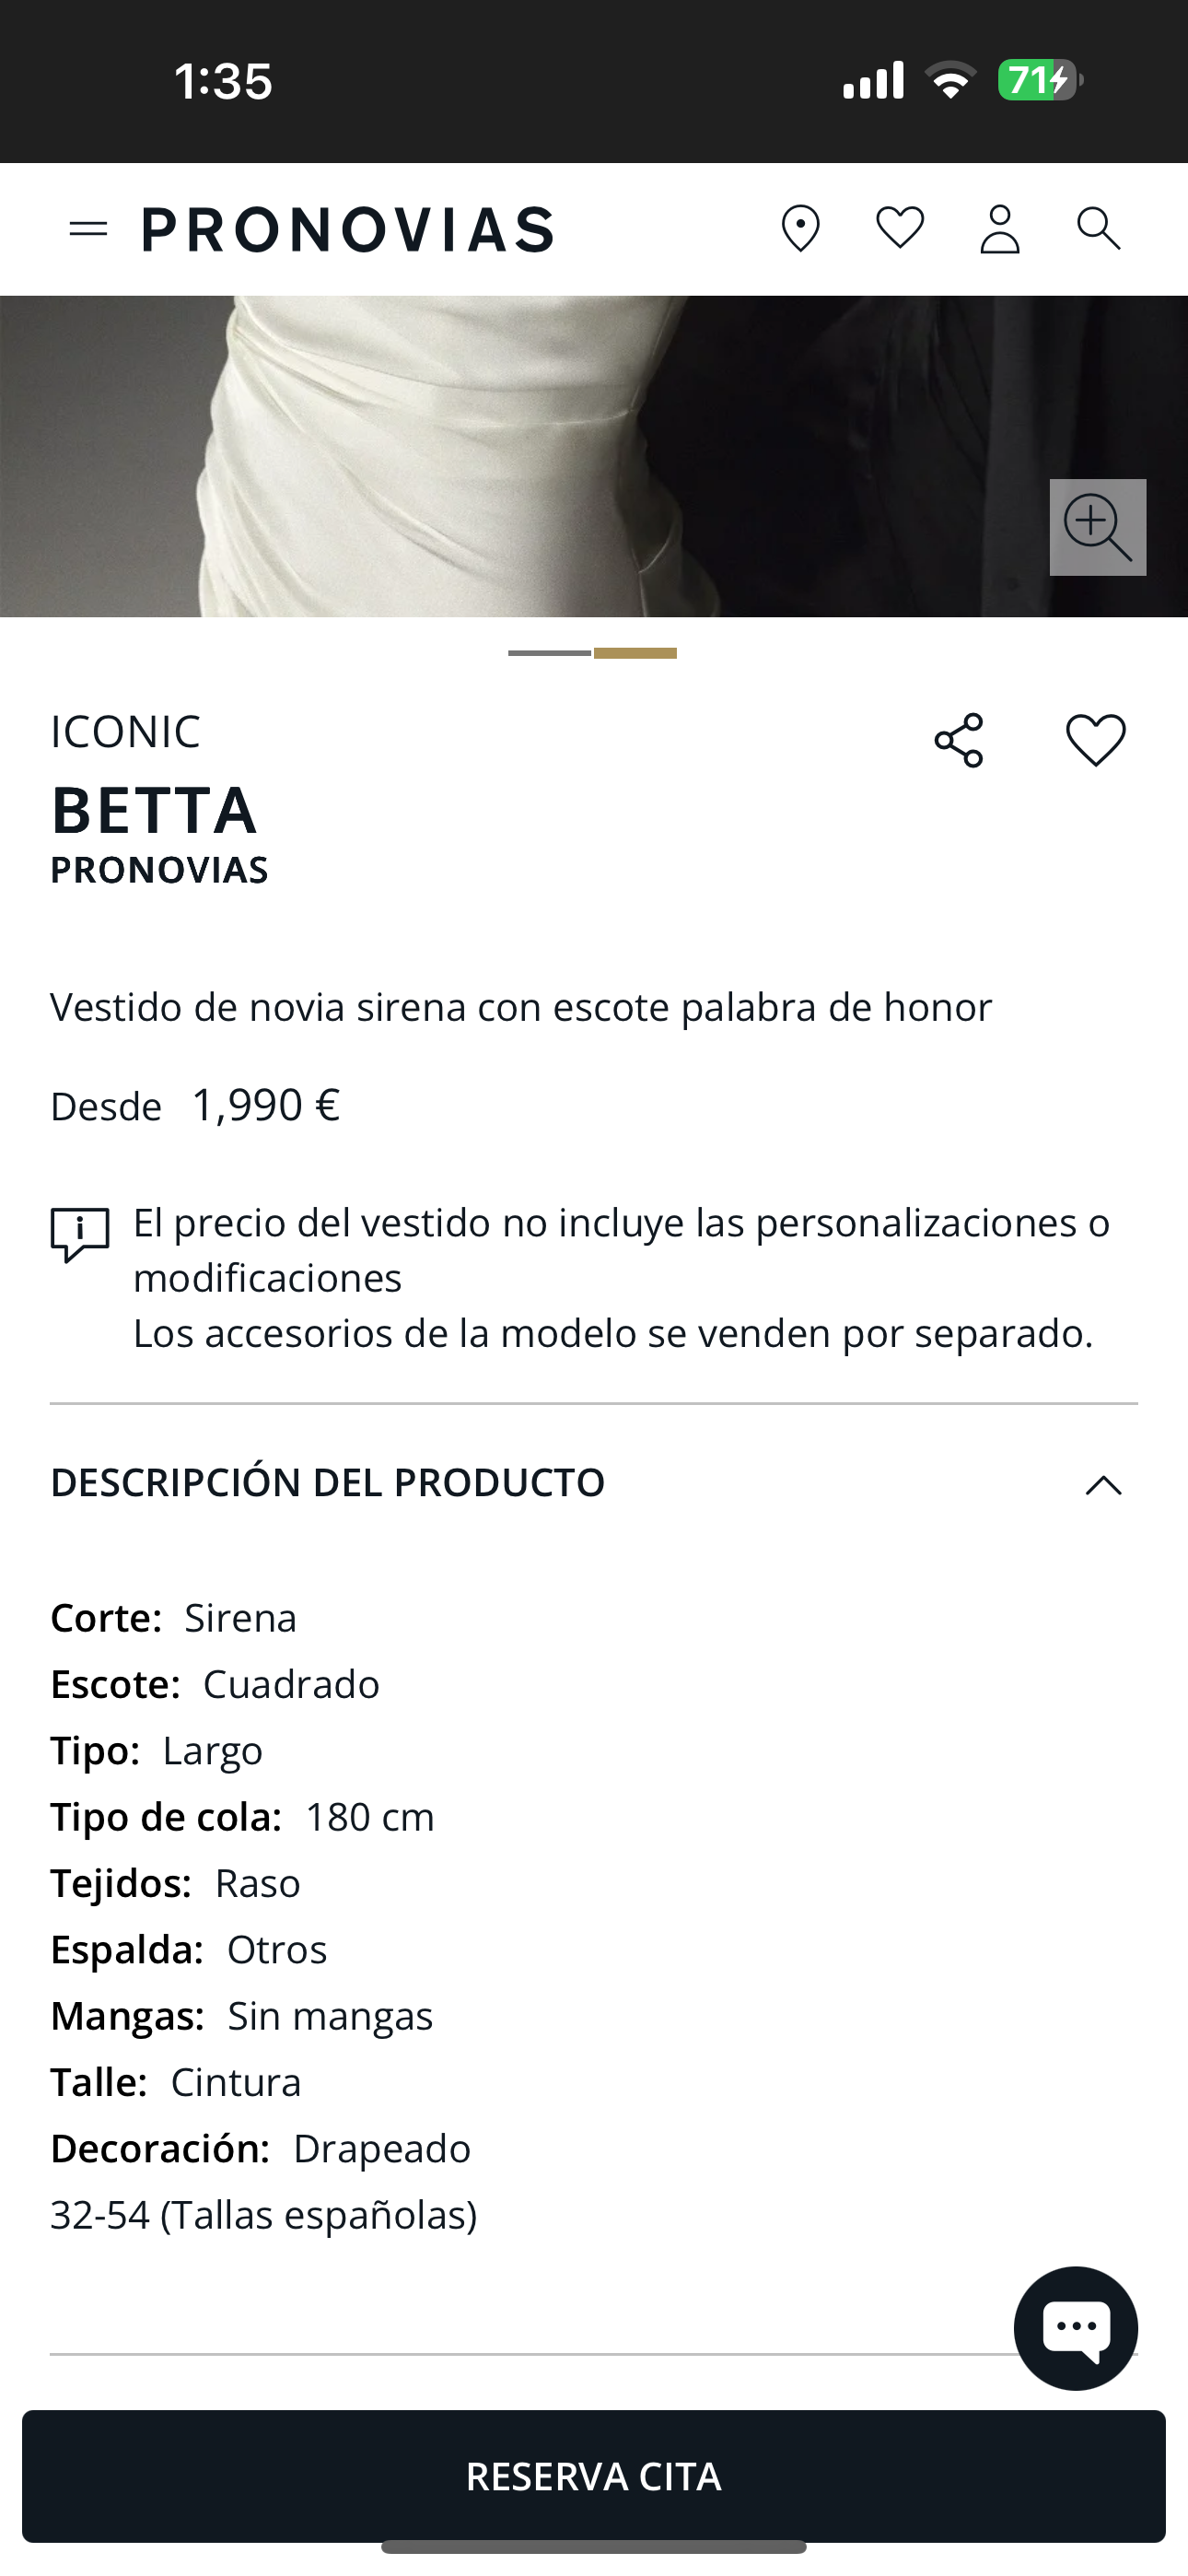Select the second image slide indicator
1188x2576 pixels.
(636, 653)
